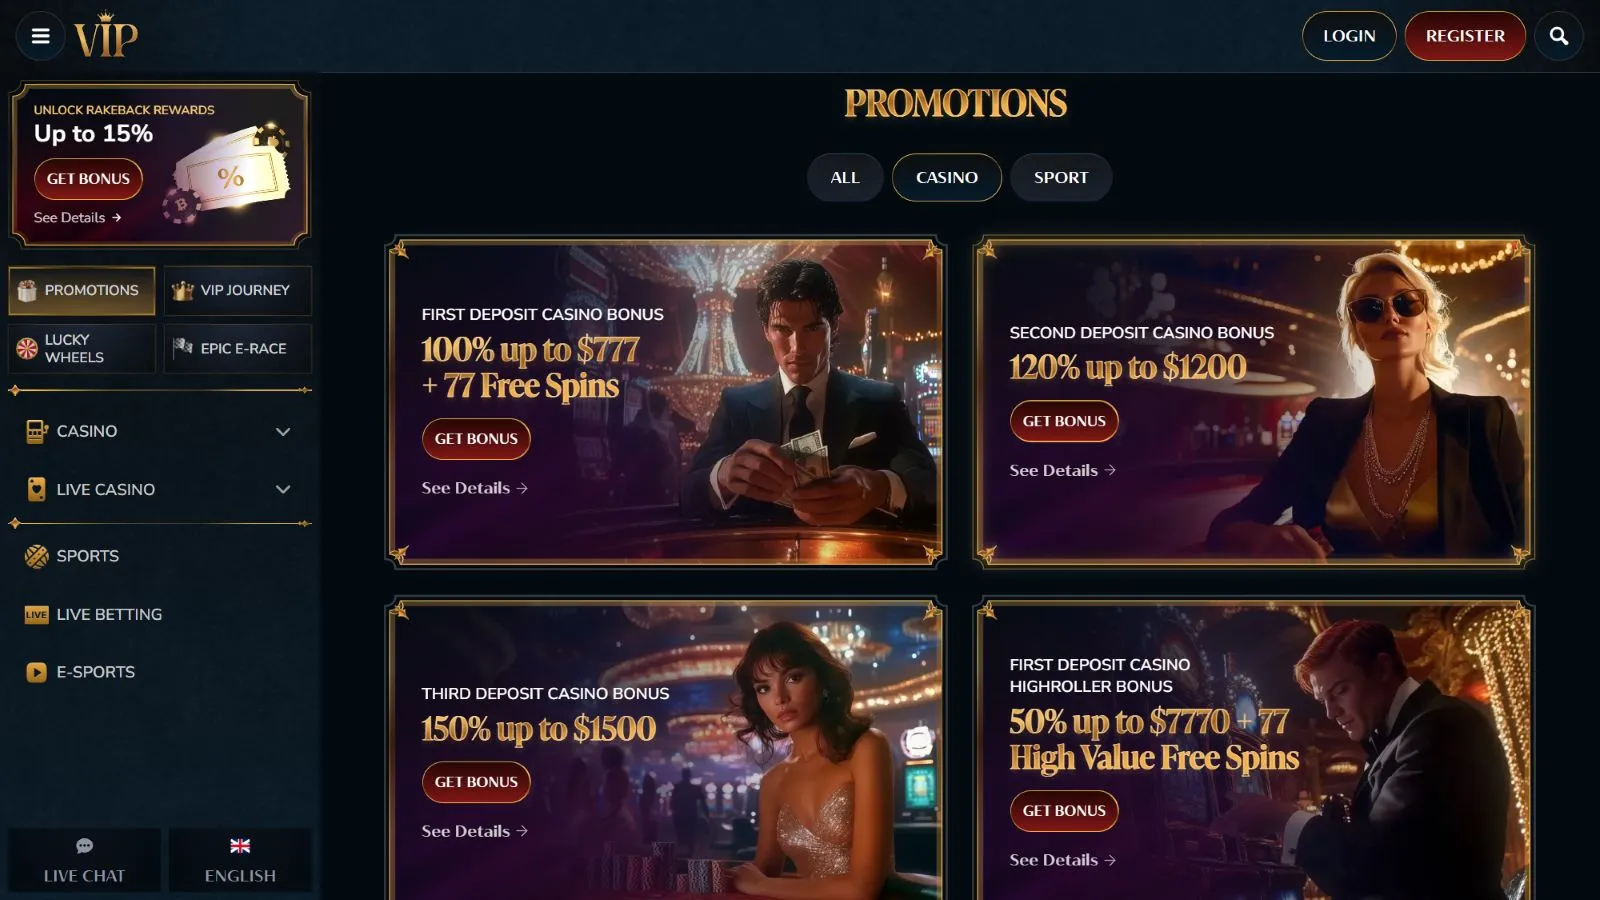Click the Live Betting icon
This screenshot has height=900, width=1600.
coord(36,614)
